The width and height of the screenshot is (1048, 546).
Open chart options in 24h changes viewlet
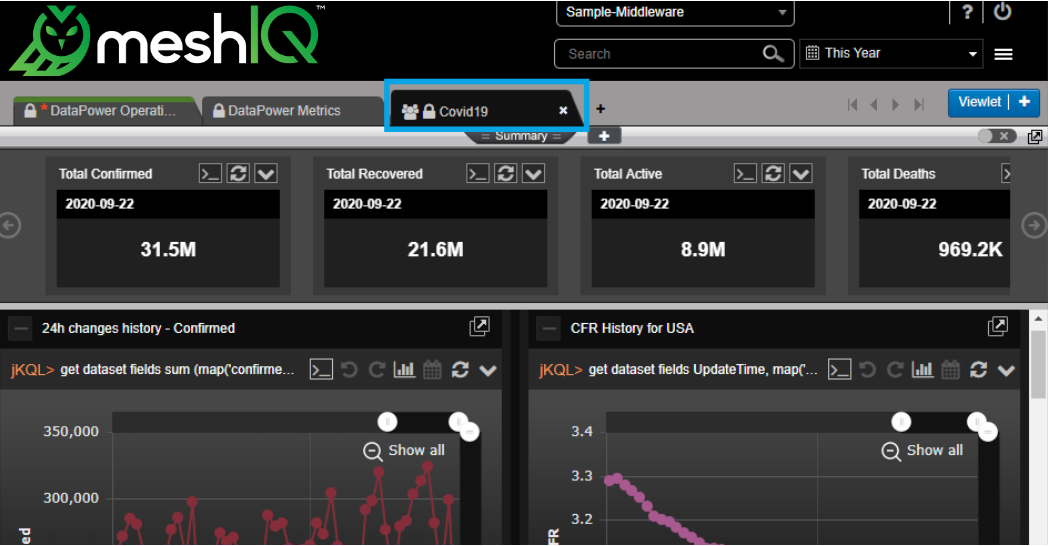(404, 370)
